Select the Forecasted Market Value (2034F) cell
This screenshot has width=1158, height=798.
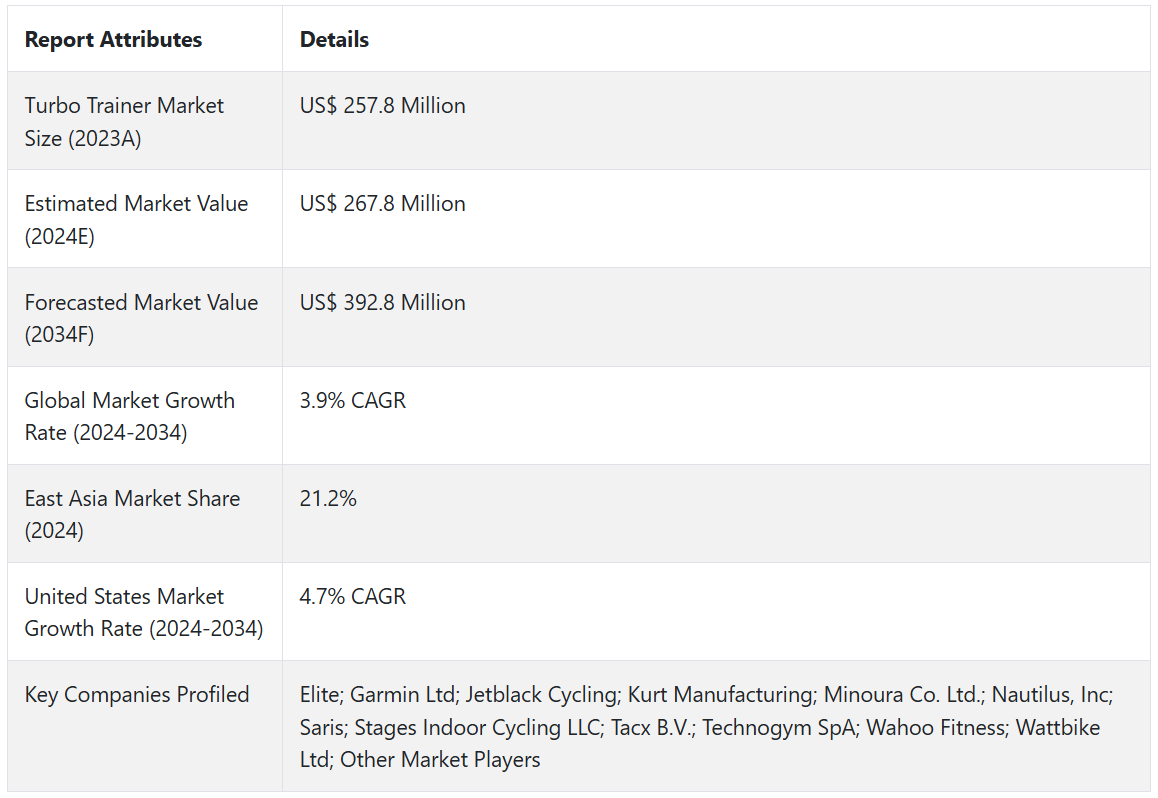click(141, 318)
